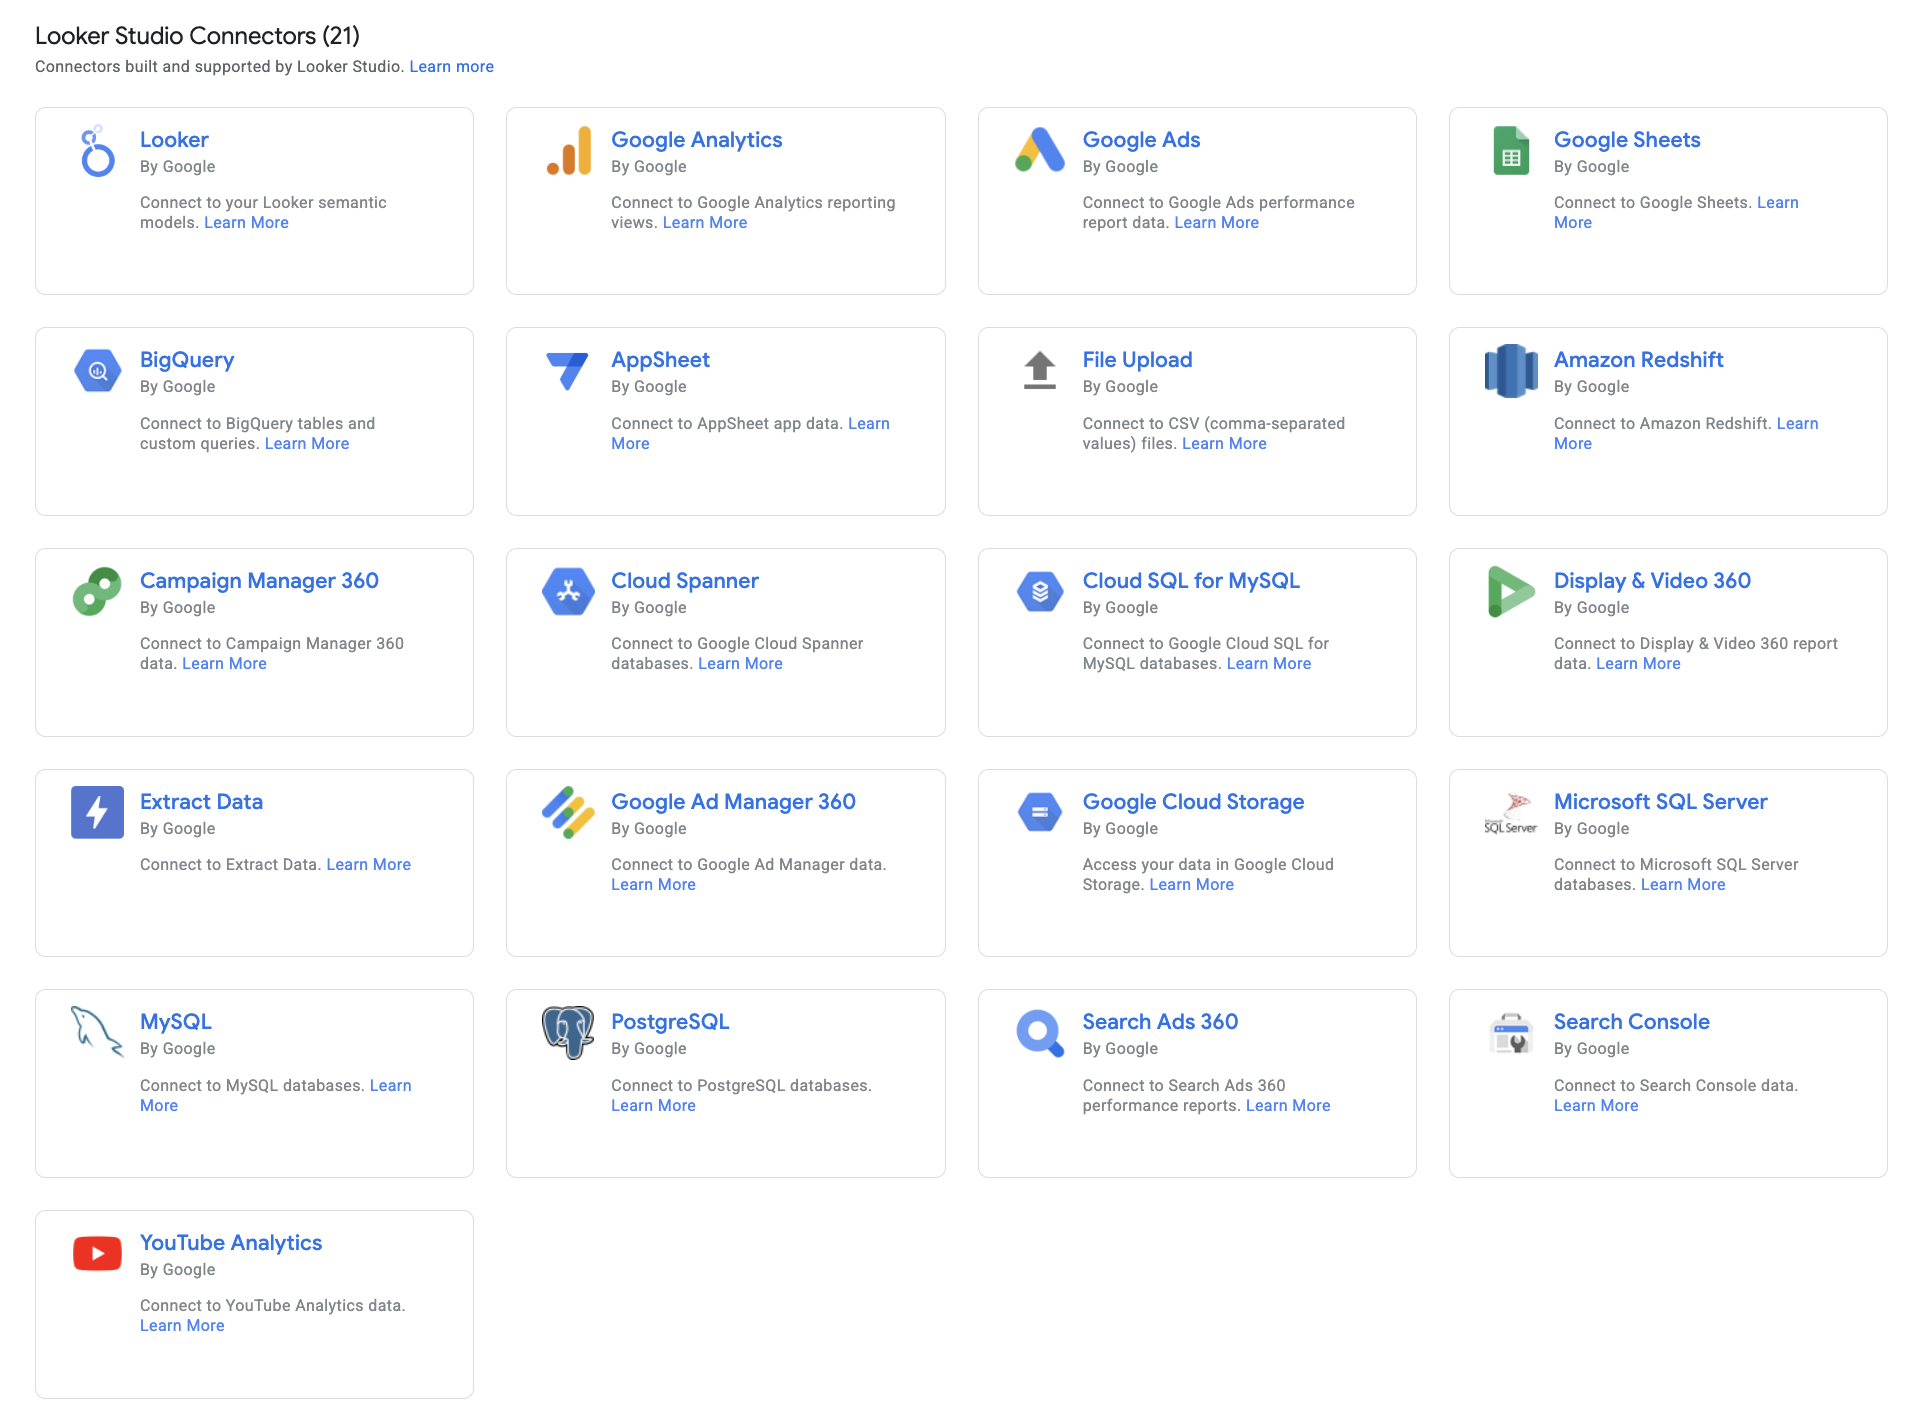This screenshot has width=1930, height=1418.
Task: Click the AppSheet connector icon
Action: [568, 371]
